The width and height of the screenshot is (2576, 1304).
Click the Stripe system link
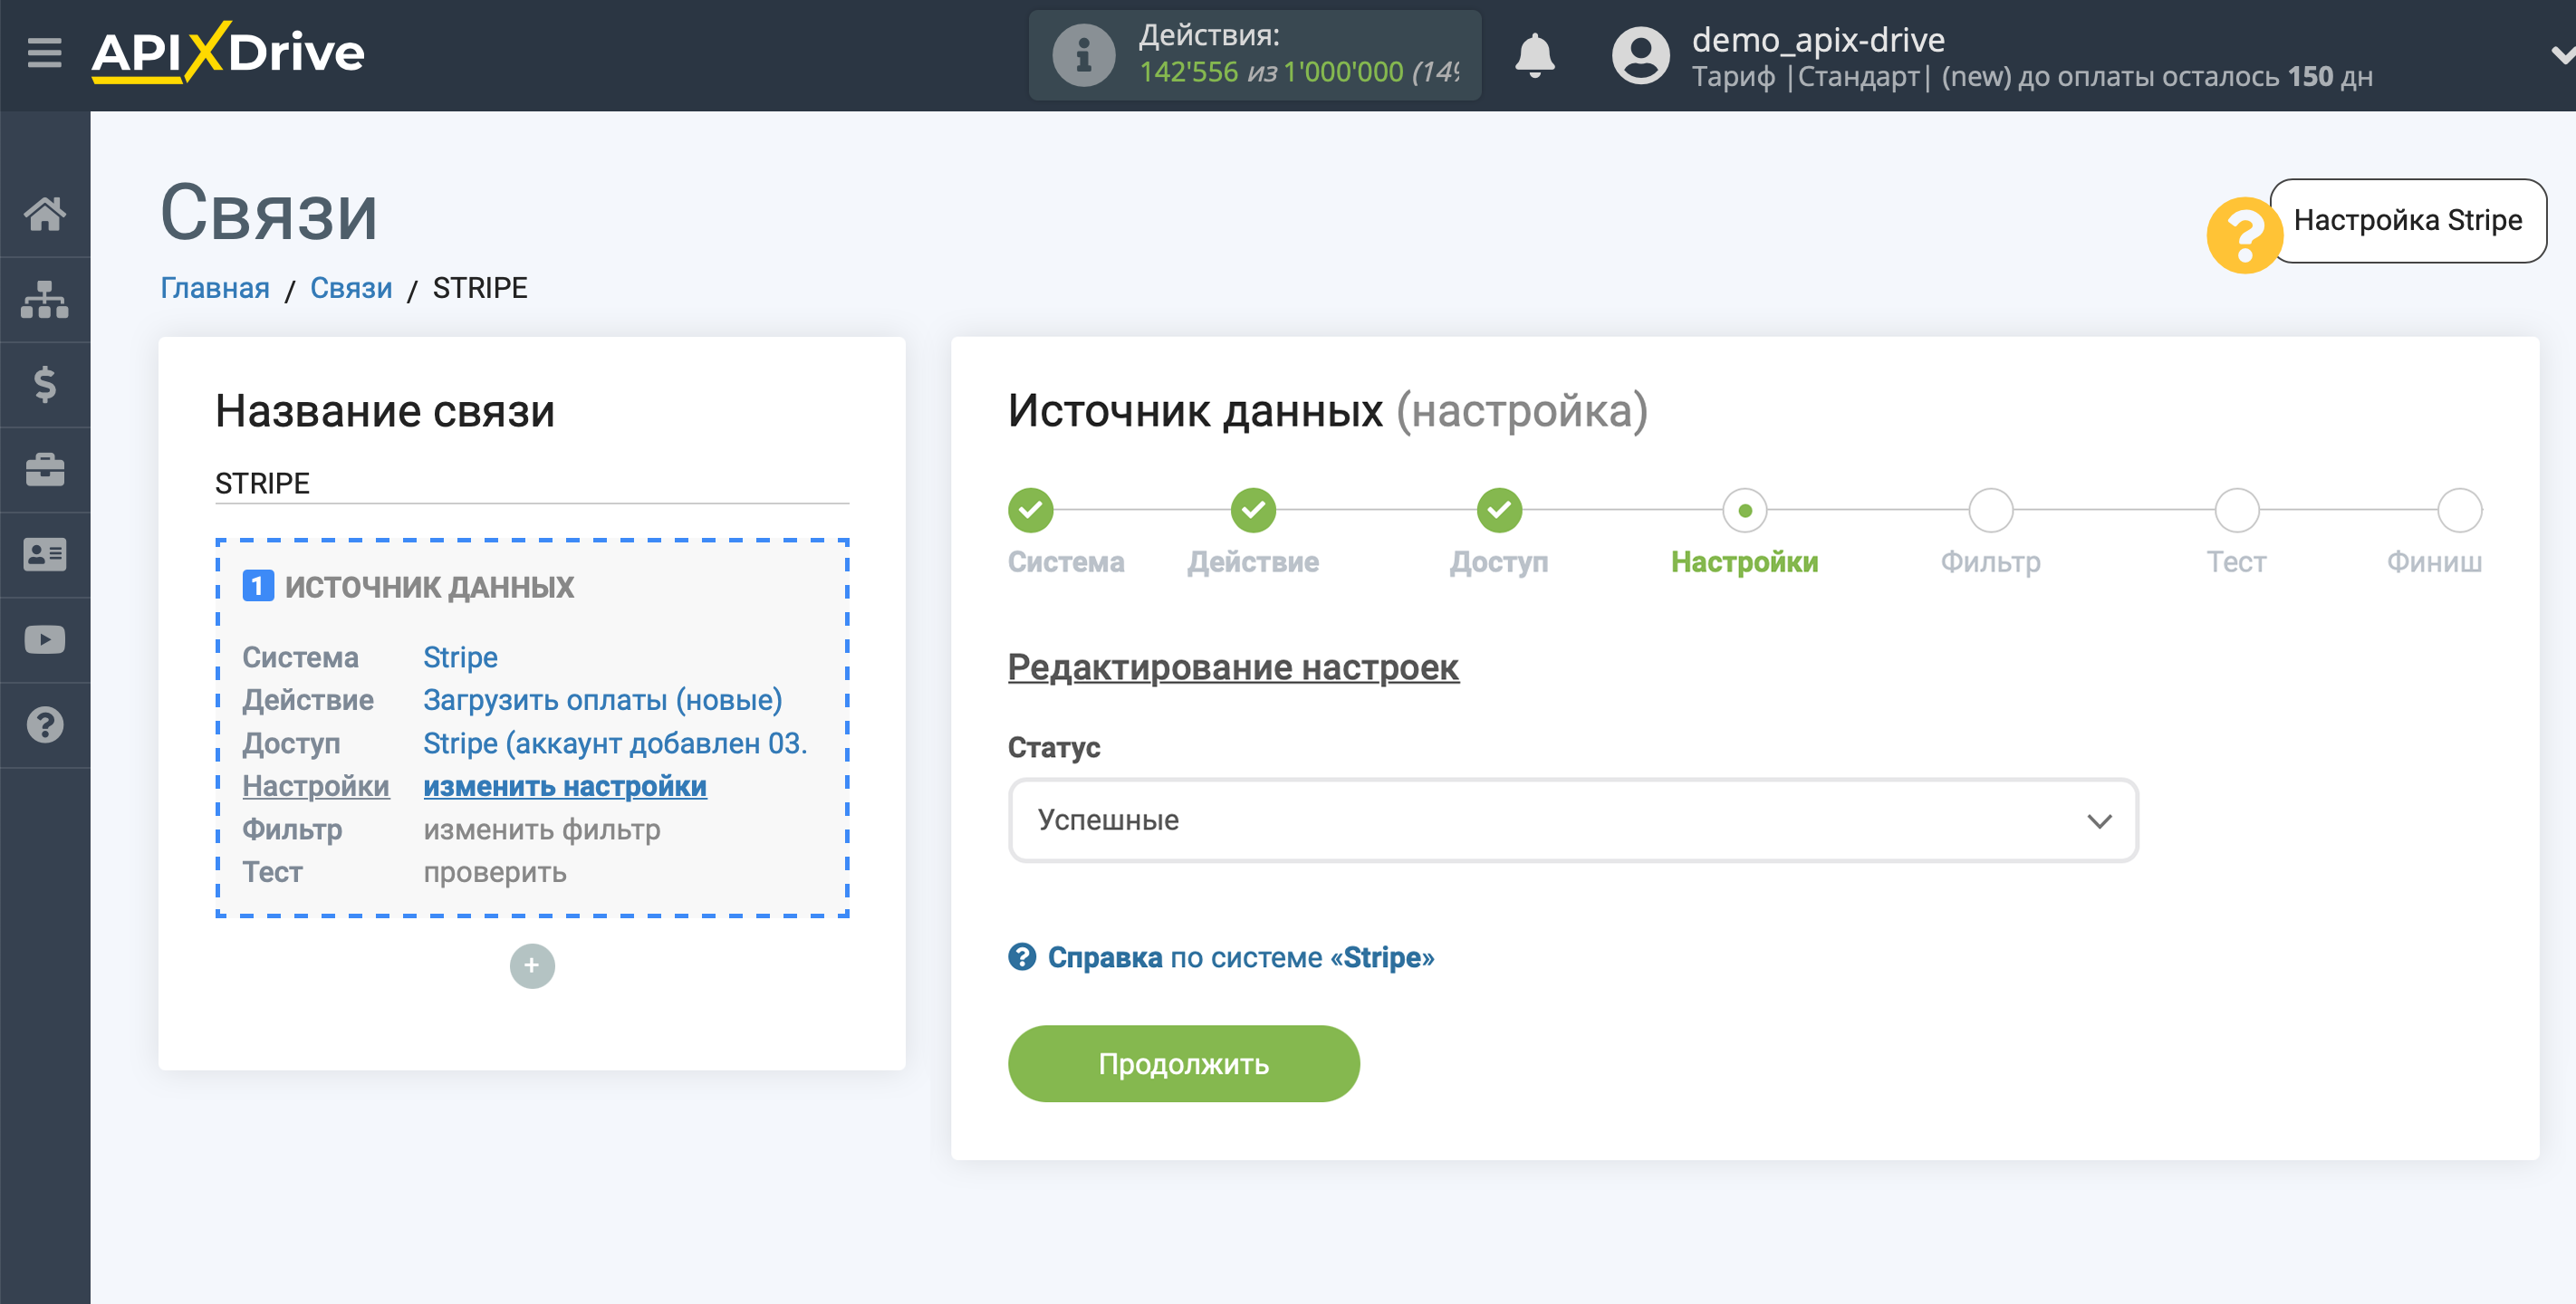click(x=460, y=657)
